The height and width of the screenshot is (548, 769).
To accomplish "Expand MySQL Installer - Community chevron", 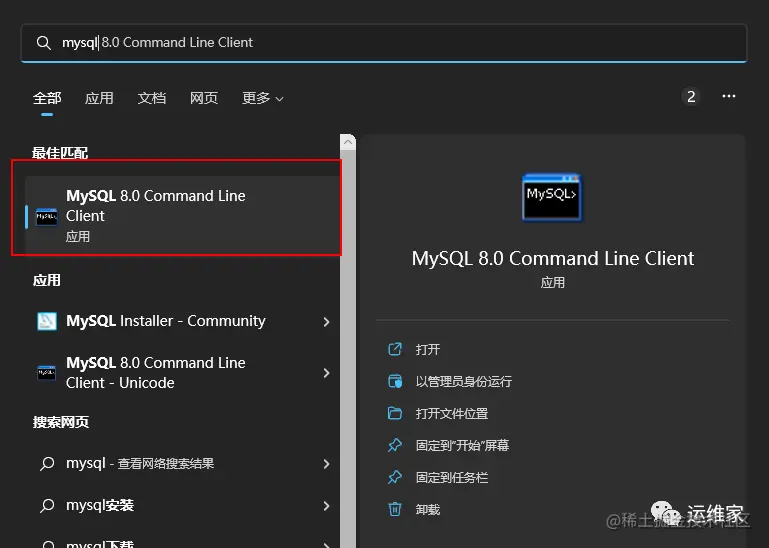I will click(x=327, y=322).
